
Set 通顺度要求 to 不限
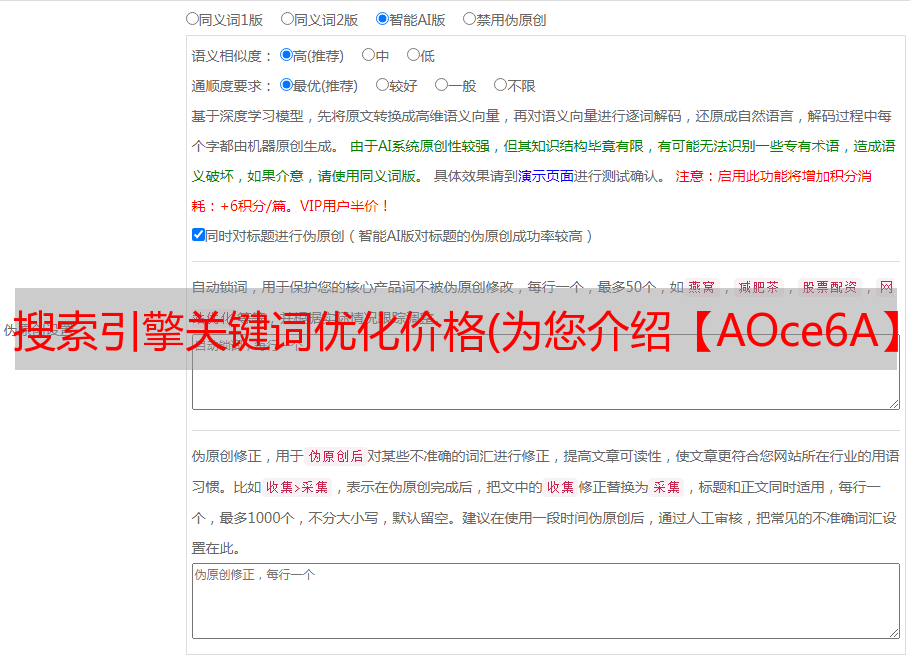point(500,85)
